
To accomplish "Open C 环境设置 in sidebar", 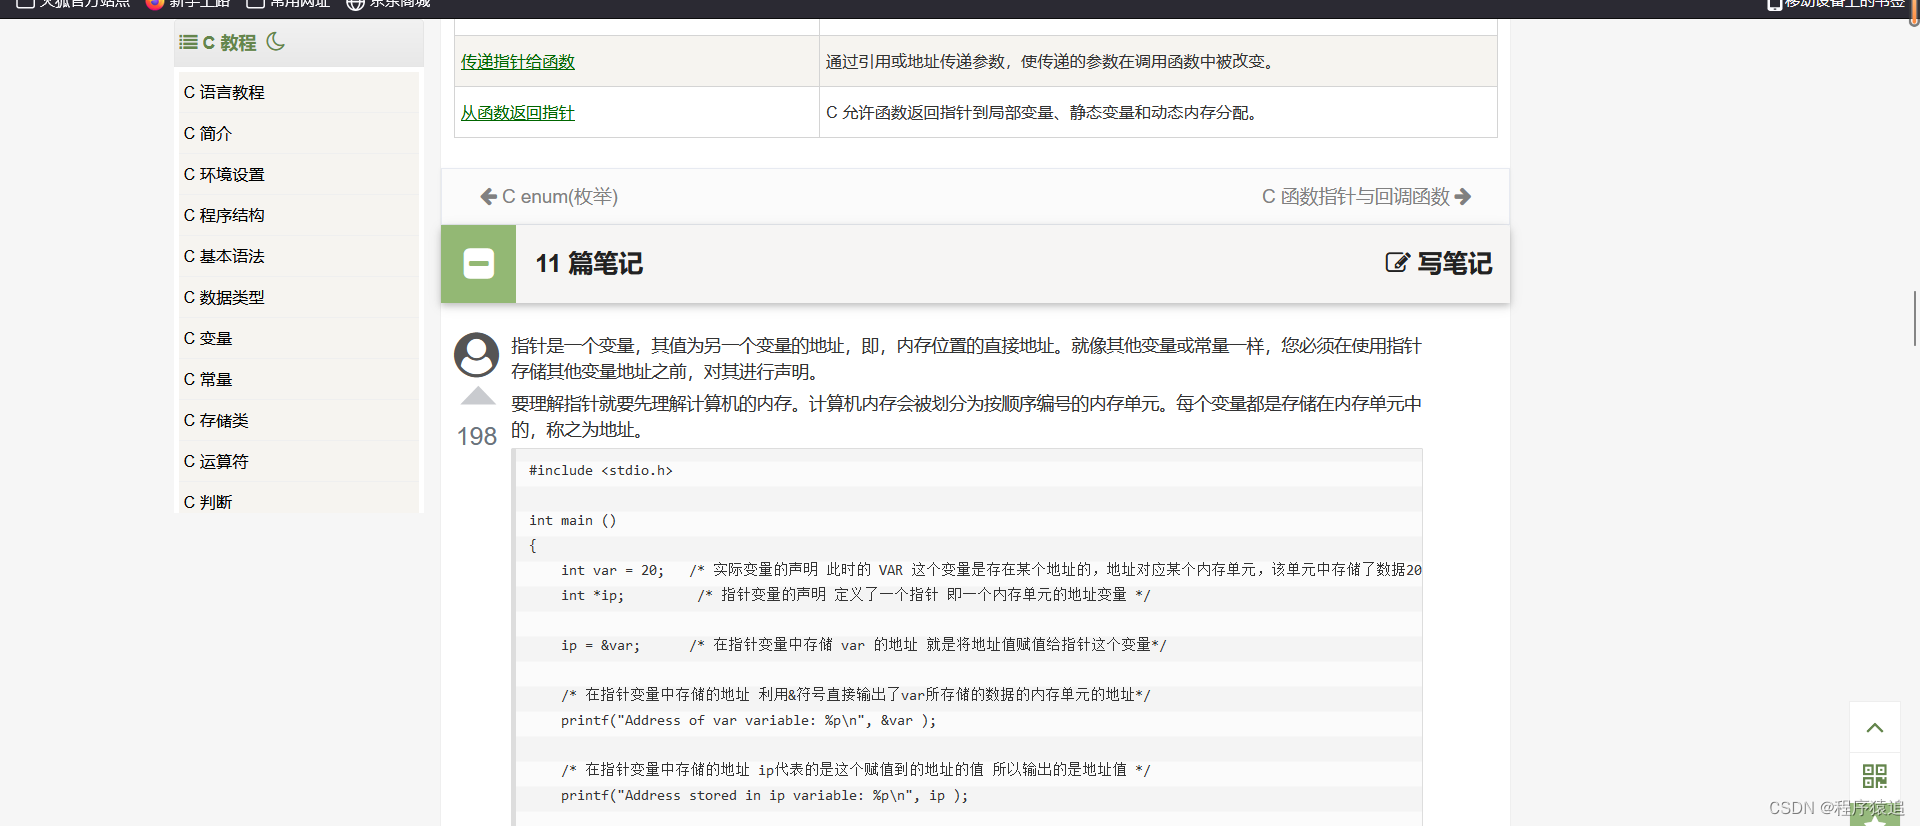I will click(299, 174).
